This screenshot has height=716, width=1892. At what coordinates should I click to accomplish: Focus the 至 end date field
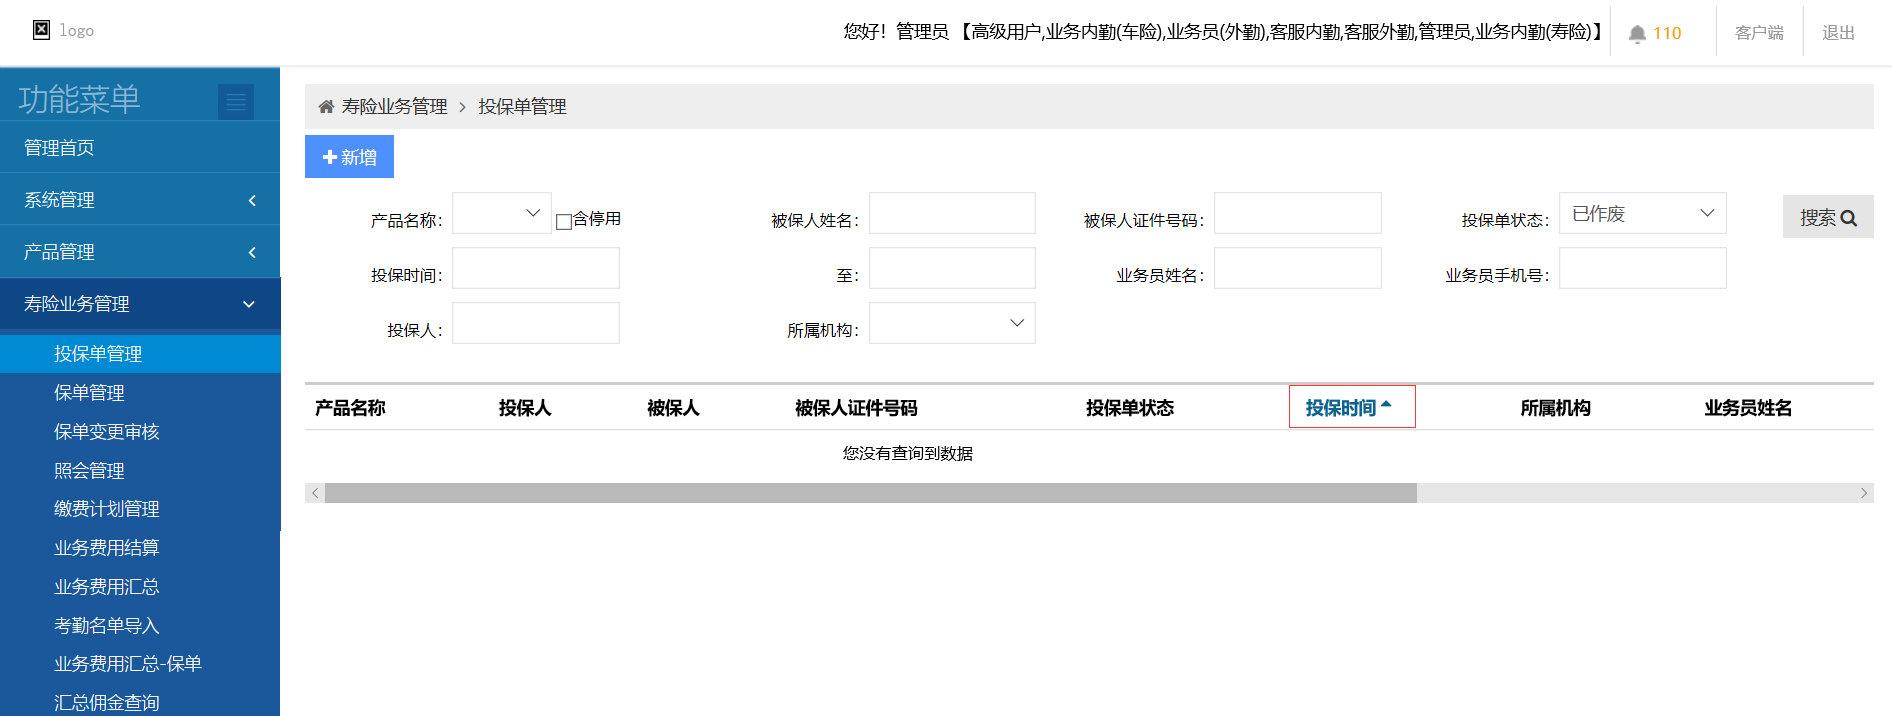(952, 268)
